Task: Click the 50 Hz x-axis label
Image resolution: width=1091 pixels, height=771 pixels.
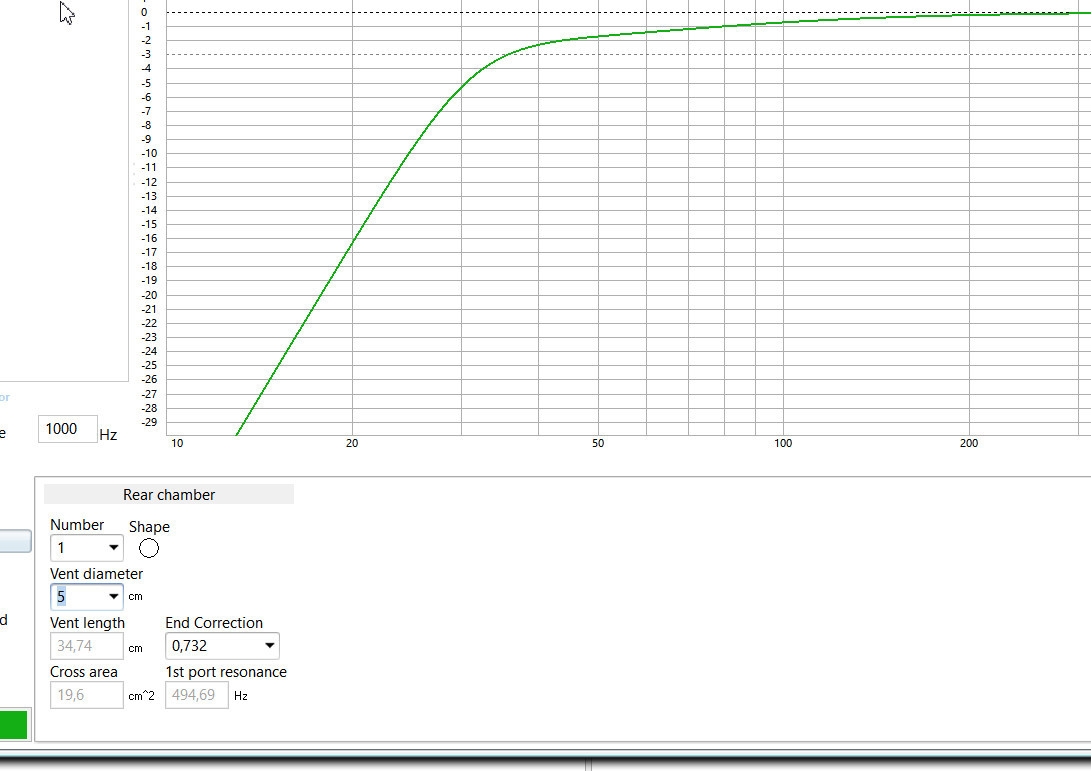Action: pos(598,443)
